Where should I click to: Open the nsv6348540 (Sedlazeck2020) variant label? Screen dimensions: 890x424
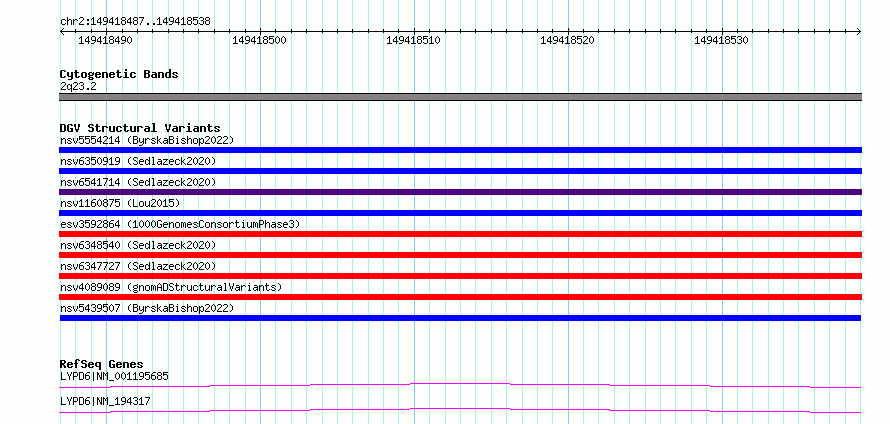(138, 245)
